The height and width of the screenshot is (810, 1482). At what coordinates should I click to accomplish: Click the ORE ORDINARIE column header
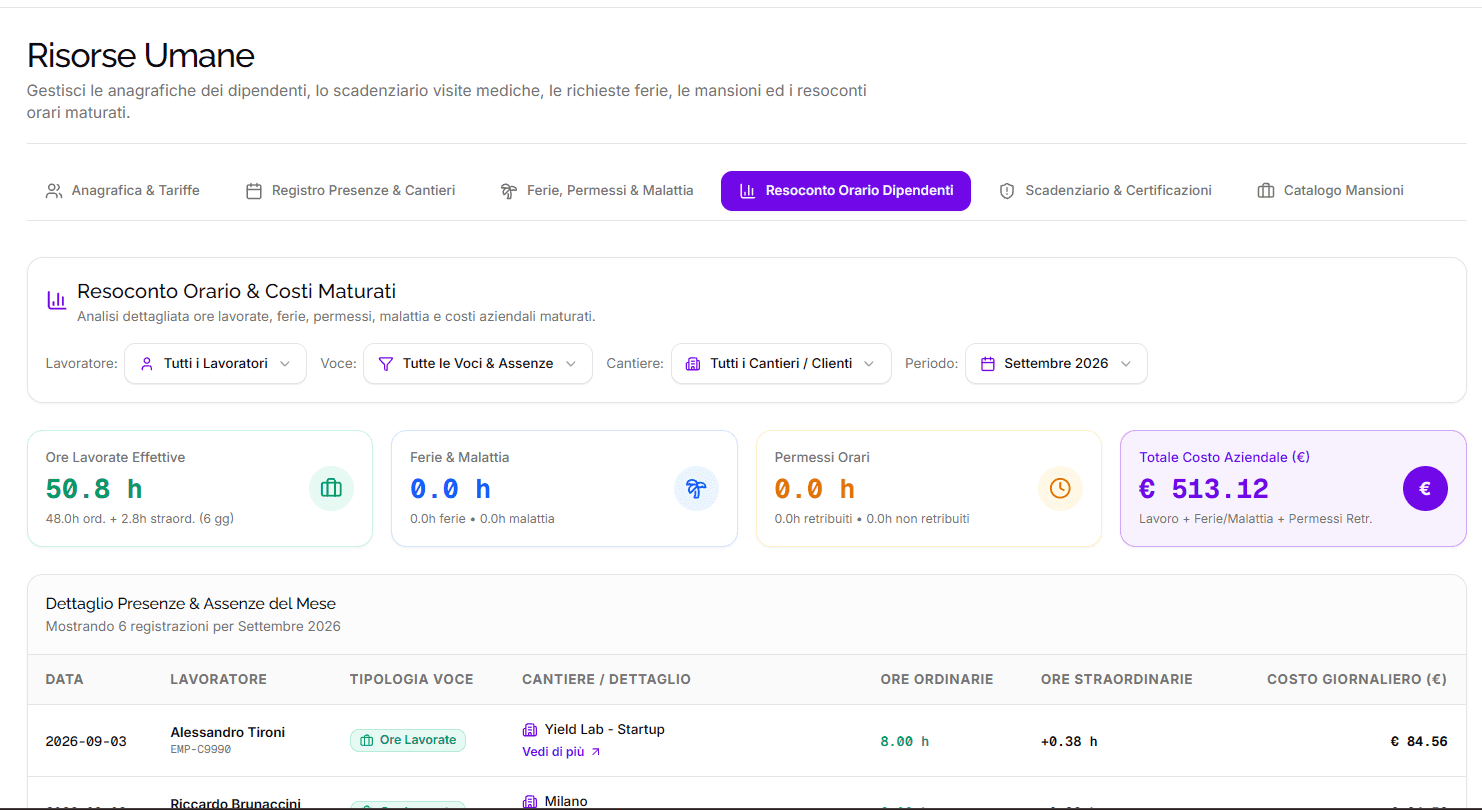pos(937,680)
